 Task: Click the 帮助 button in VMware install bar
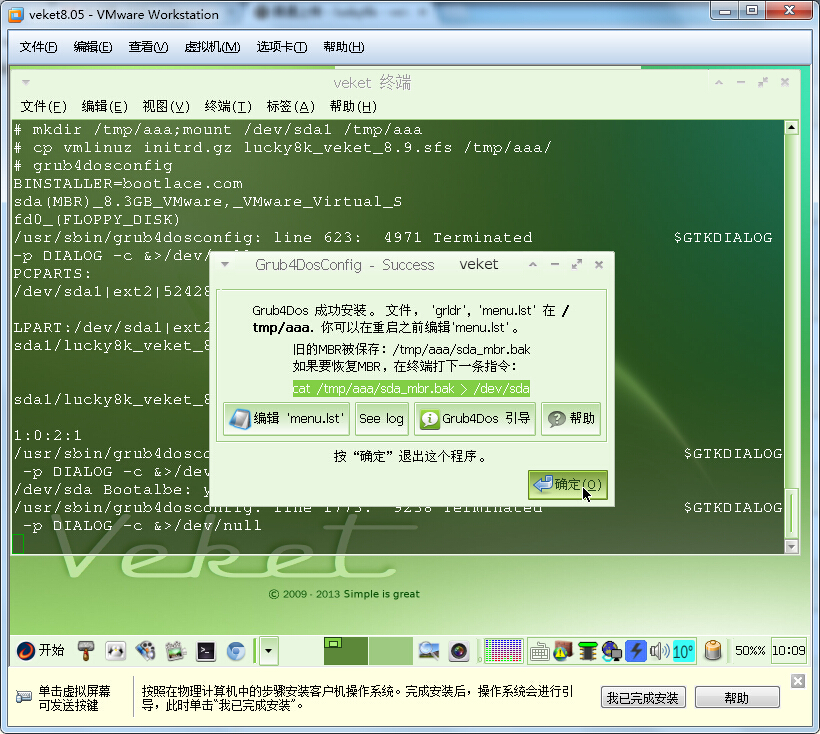[x=737, y=697]
